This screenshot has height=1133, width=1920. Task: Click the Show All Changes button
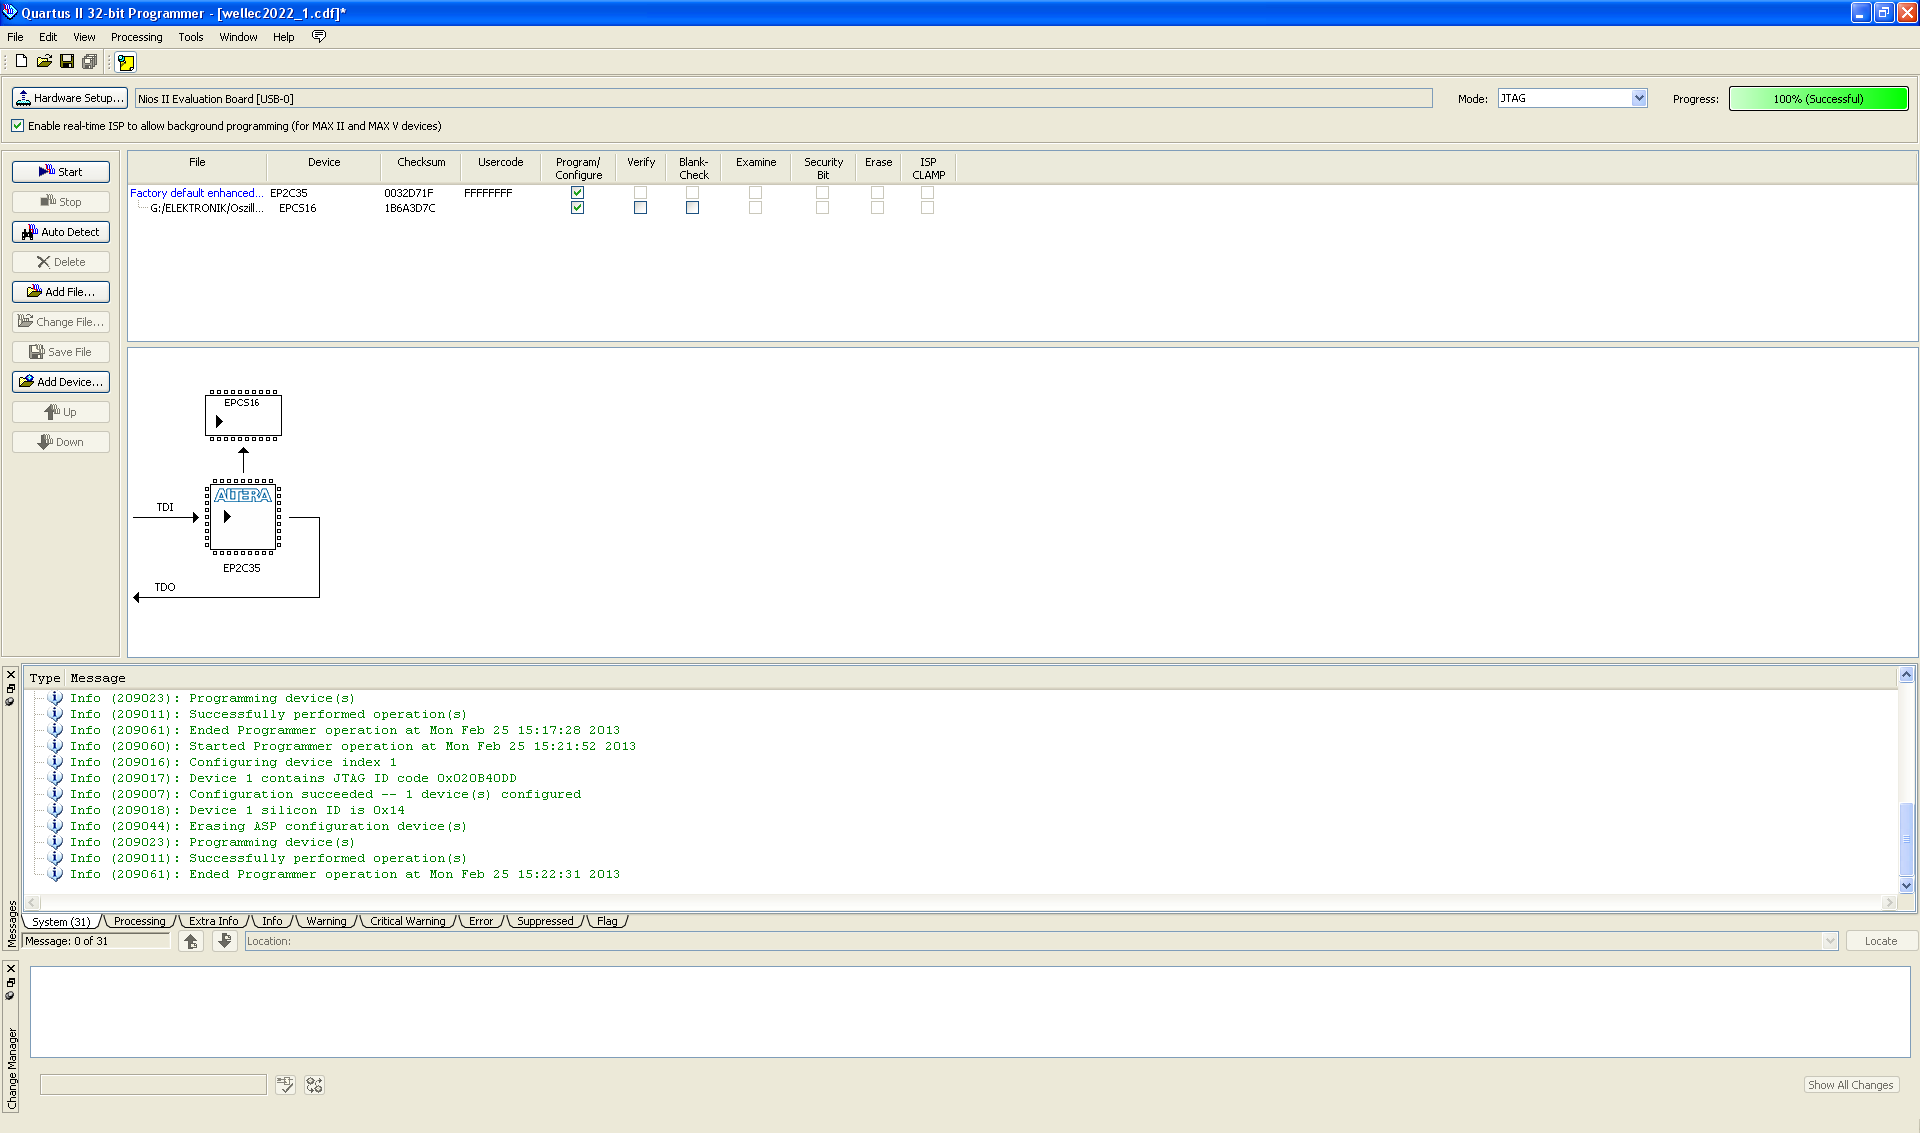pos(1851,1085)
